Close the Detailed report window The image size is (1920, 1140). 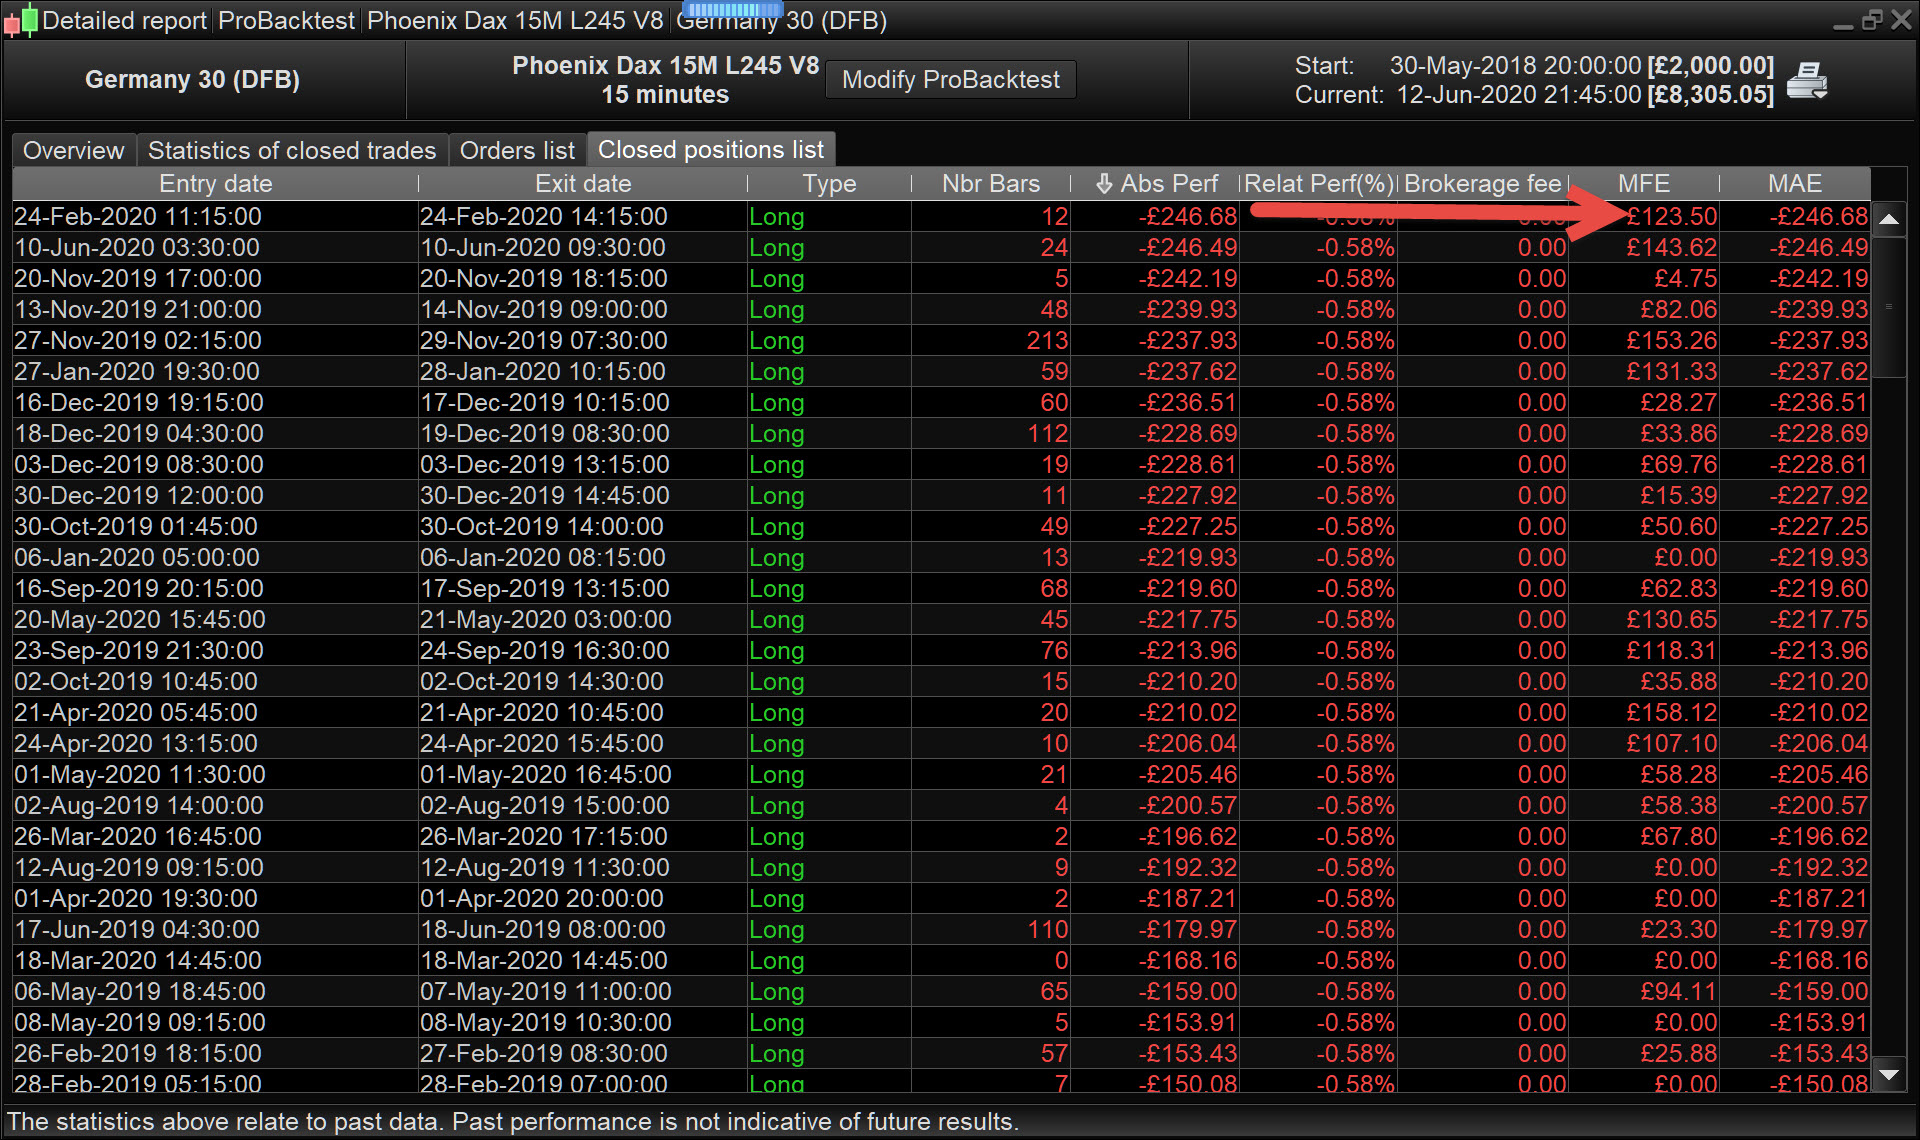tap(1901, 20)
